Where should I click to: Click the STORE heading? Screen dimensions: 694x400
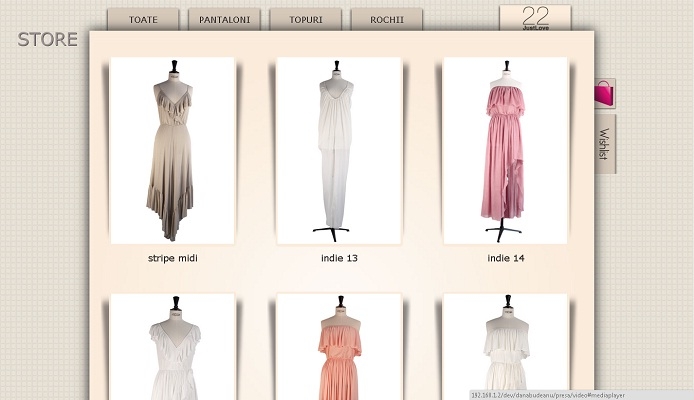point(47,39)
